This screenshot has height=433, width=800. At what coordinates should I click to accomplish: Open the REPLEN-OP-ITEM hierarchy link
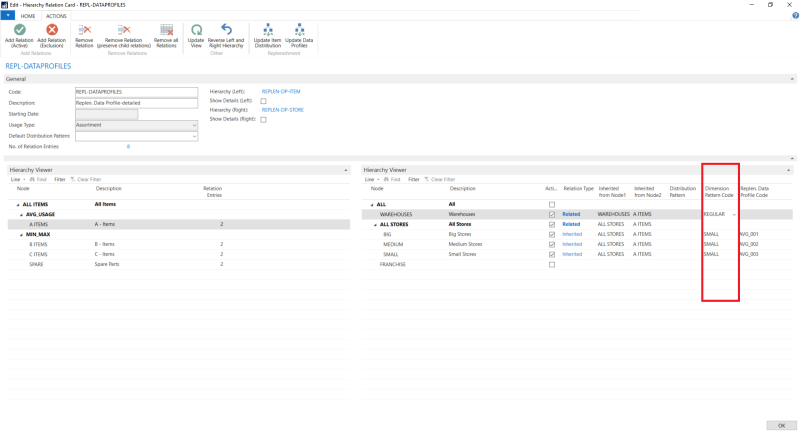click(281, 92)
